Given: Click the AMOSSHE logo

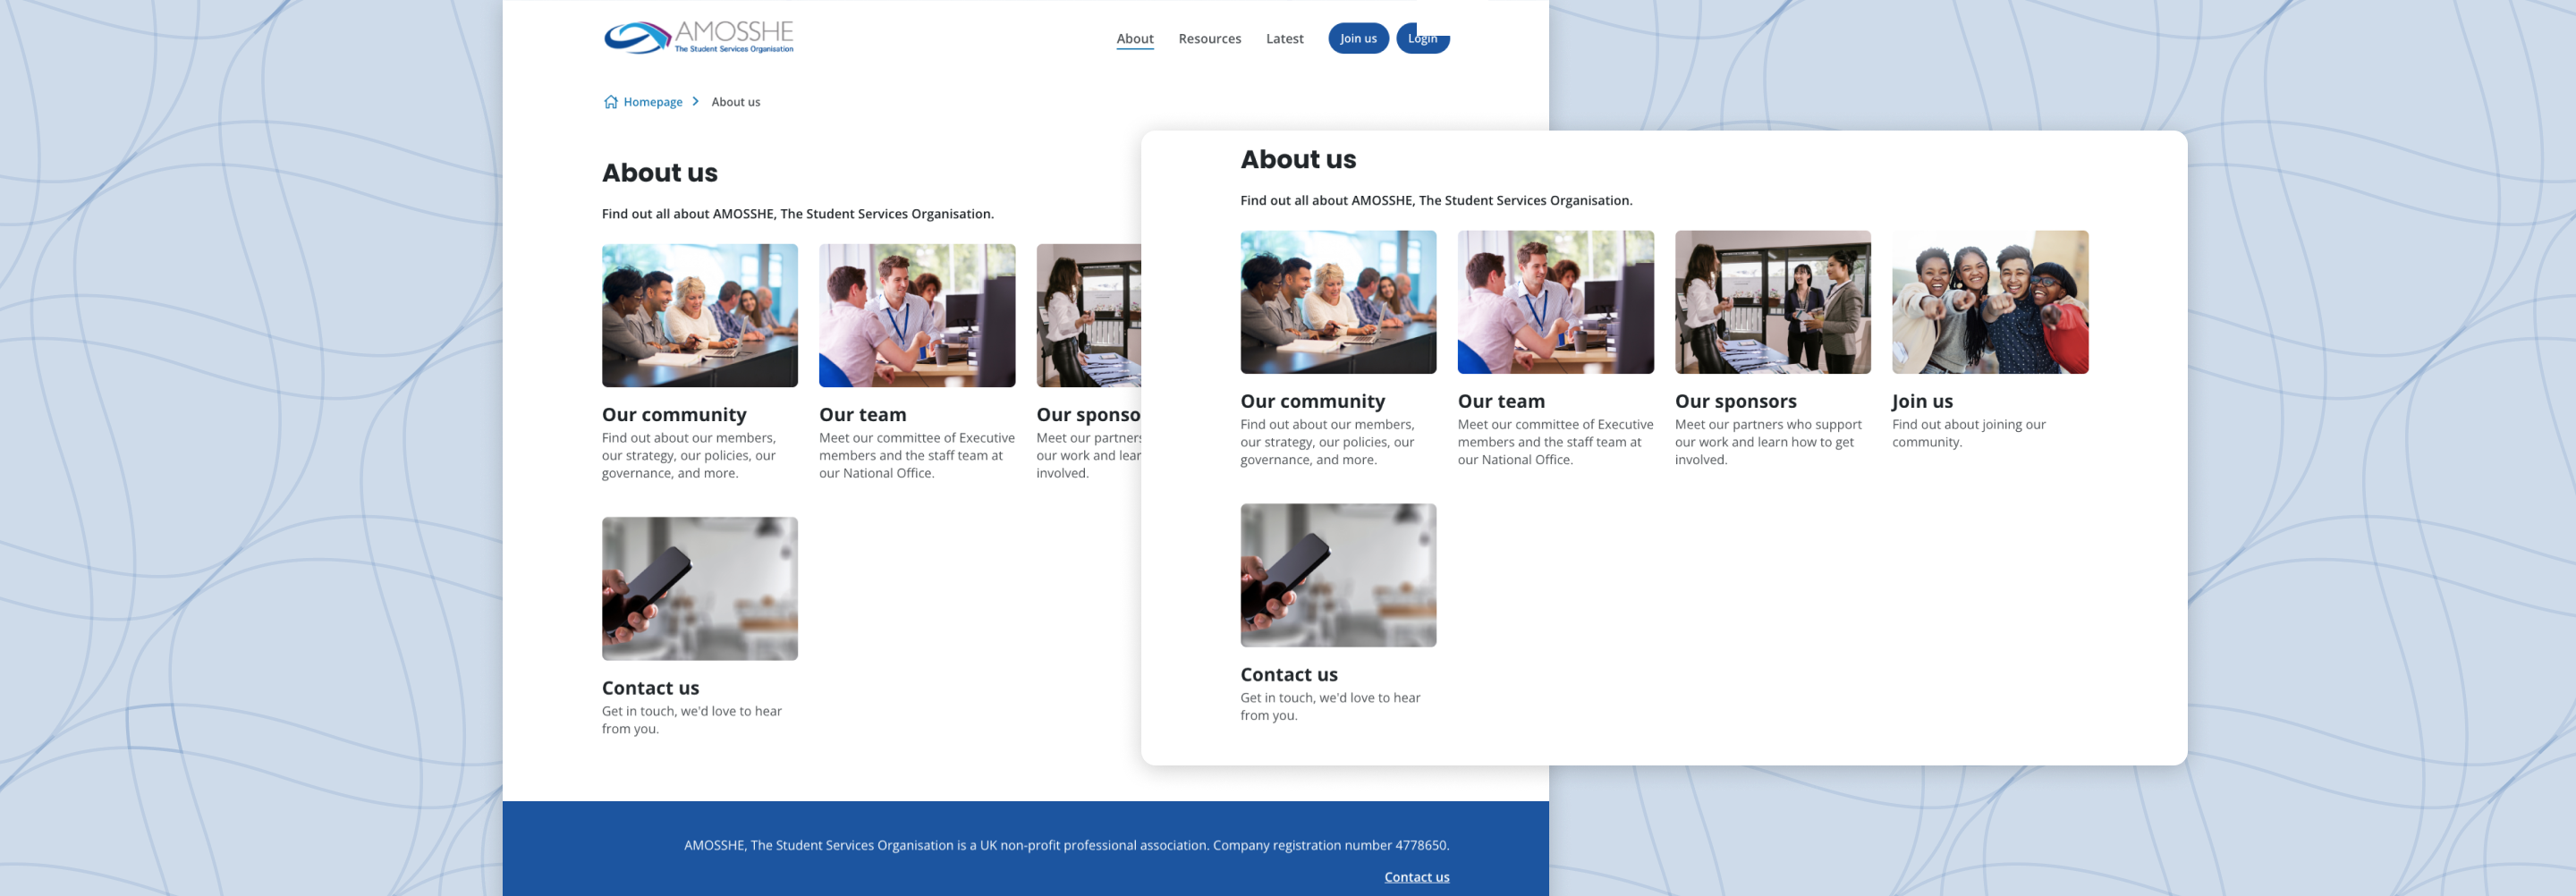Looking at the screenshot, I should [697, 37].
